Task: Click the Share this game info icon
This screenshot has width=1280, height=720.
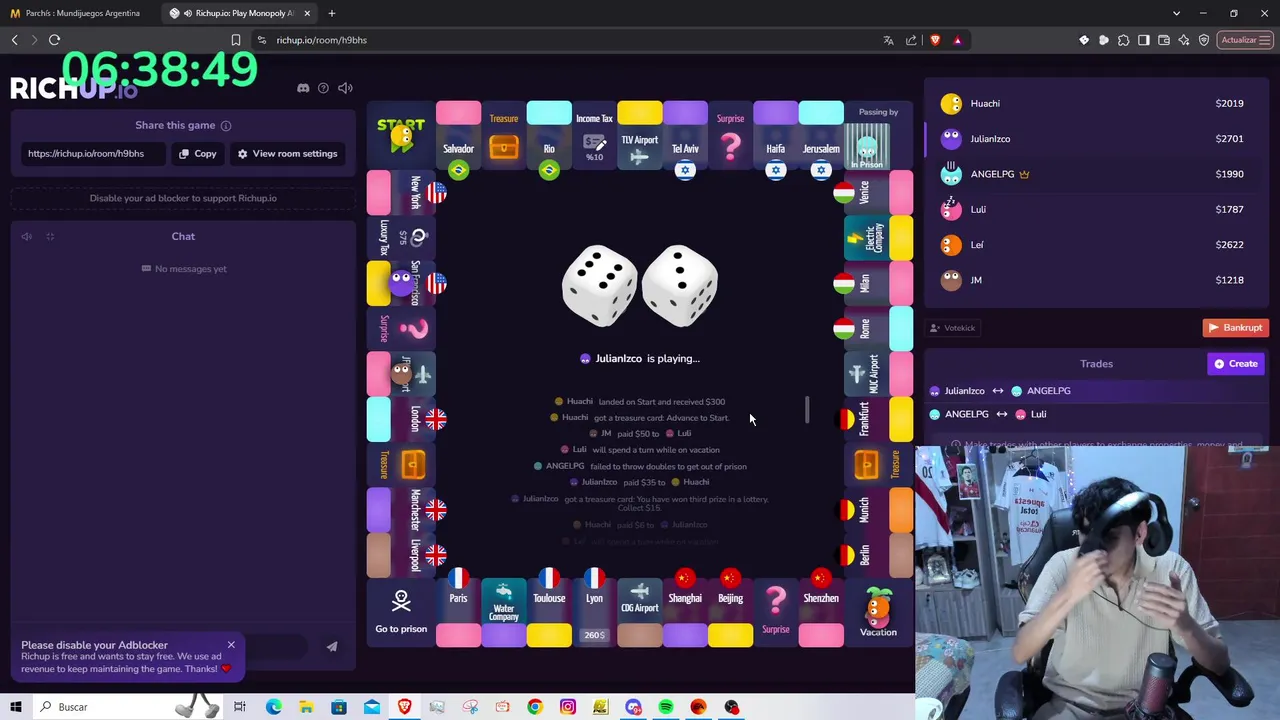Action: pyautogui.click(x=226, y=126)
